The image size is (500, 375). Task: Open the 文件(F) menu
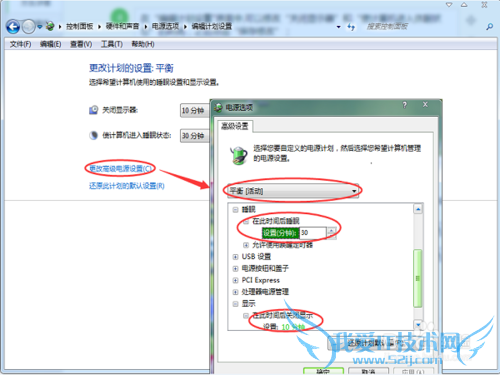coord(20,44)
